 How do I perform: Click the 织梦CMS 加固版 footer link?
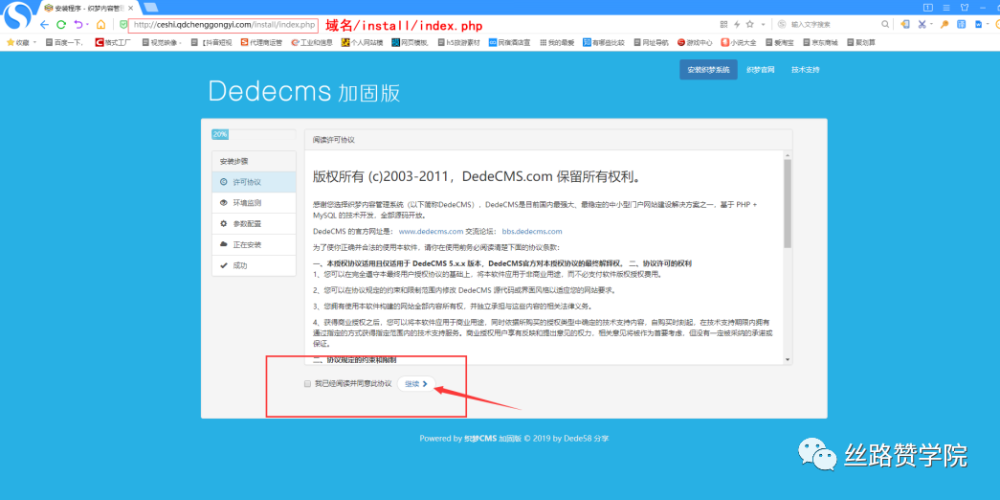pyautogui.click(x=493, y=439)
